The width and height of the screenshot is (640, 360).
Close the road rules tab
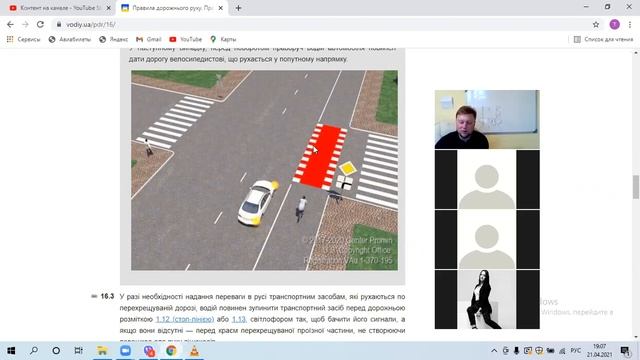[220, 8]
